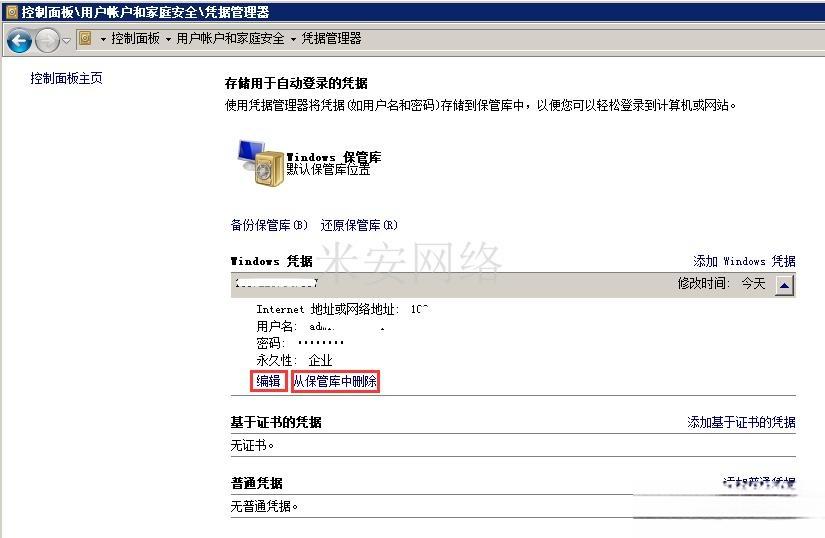This screenshot has width=825, height=538.
Task: Click 默认保管库位置 text
Action: [x=328, y=169]
